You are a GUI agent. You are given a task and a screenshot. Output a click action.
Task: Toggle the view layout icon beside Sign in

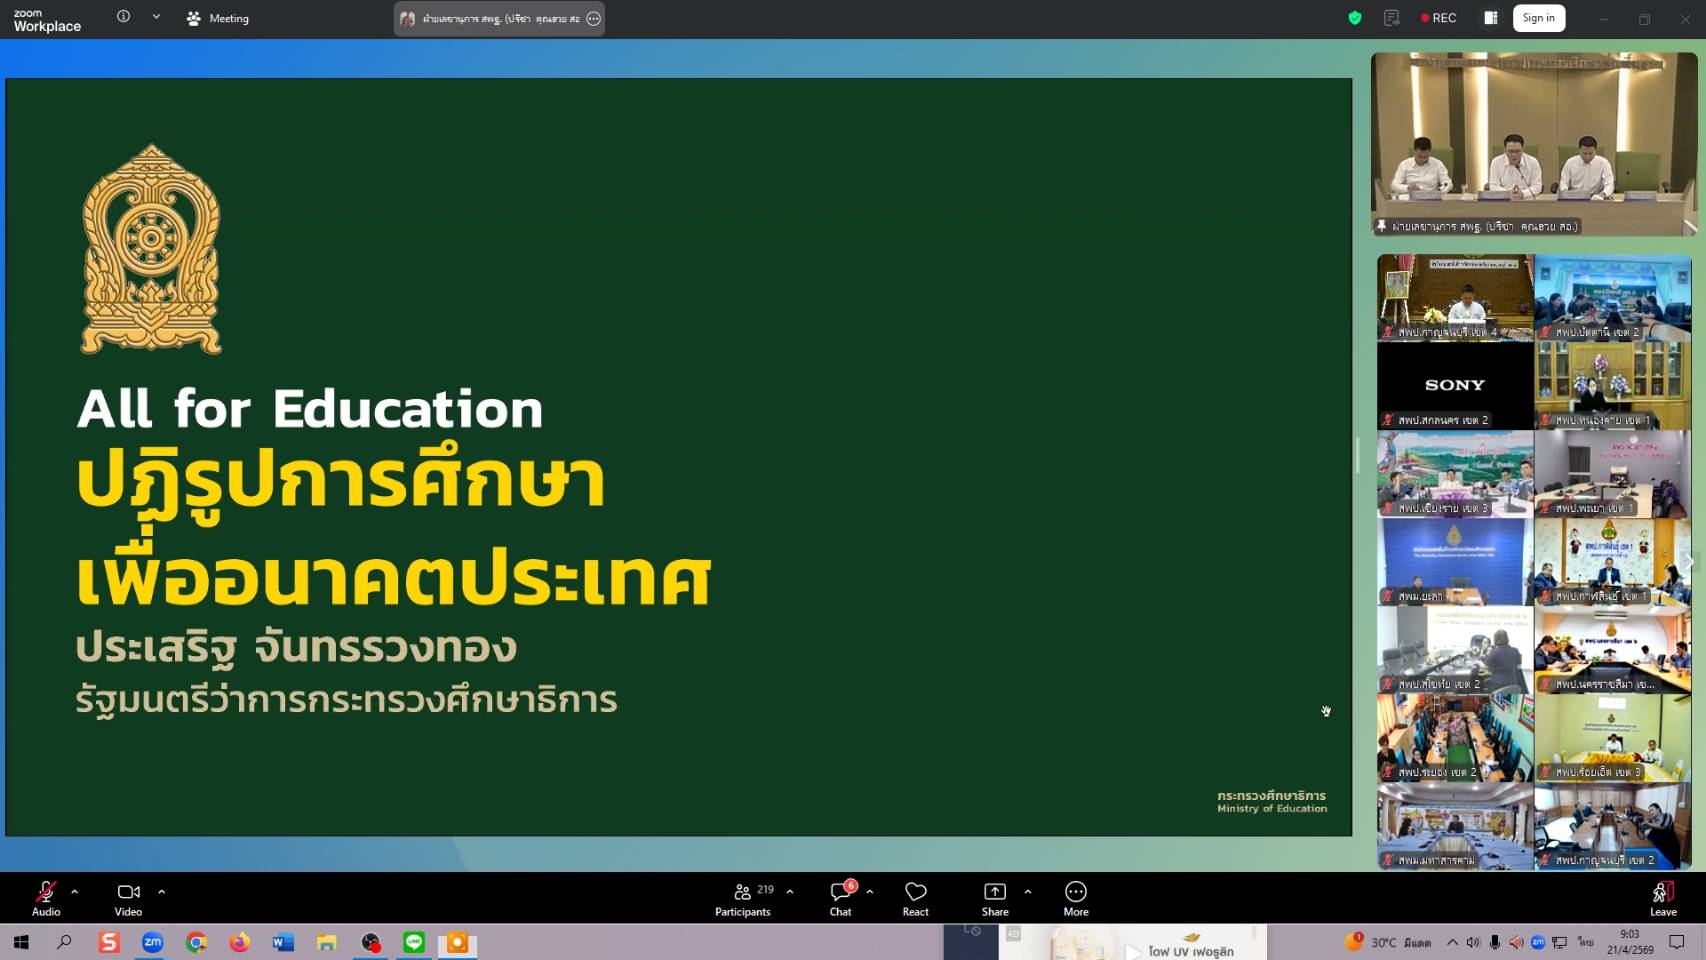coord(1490,18)
